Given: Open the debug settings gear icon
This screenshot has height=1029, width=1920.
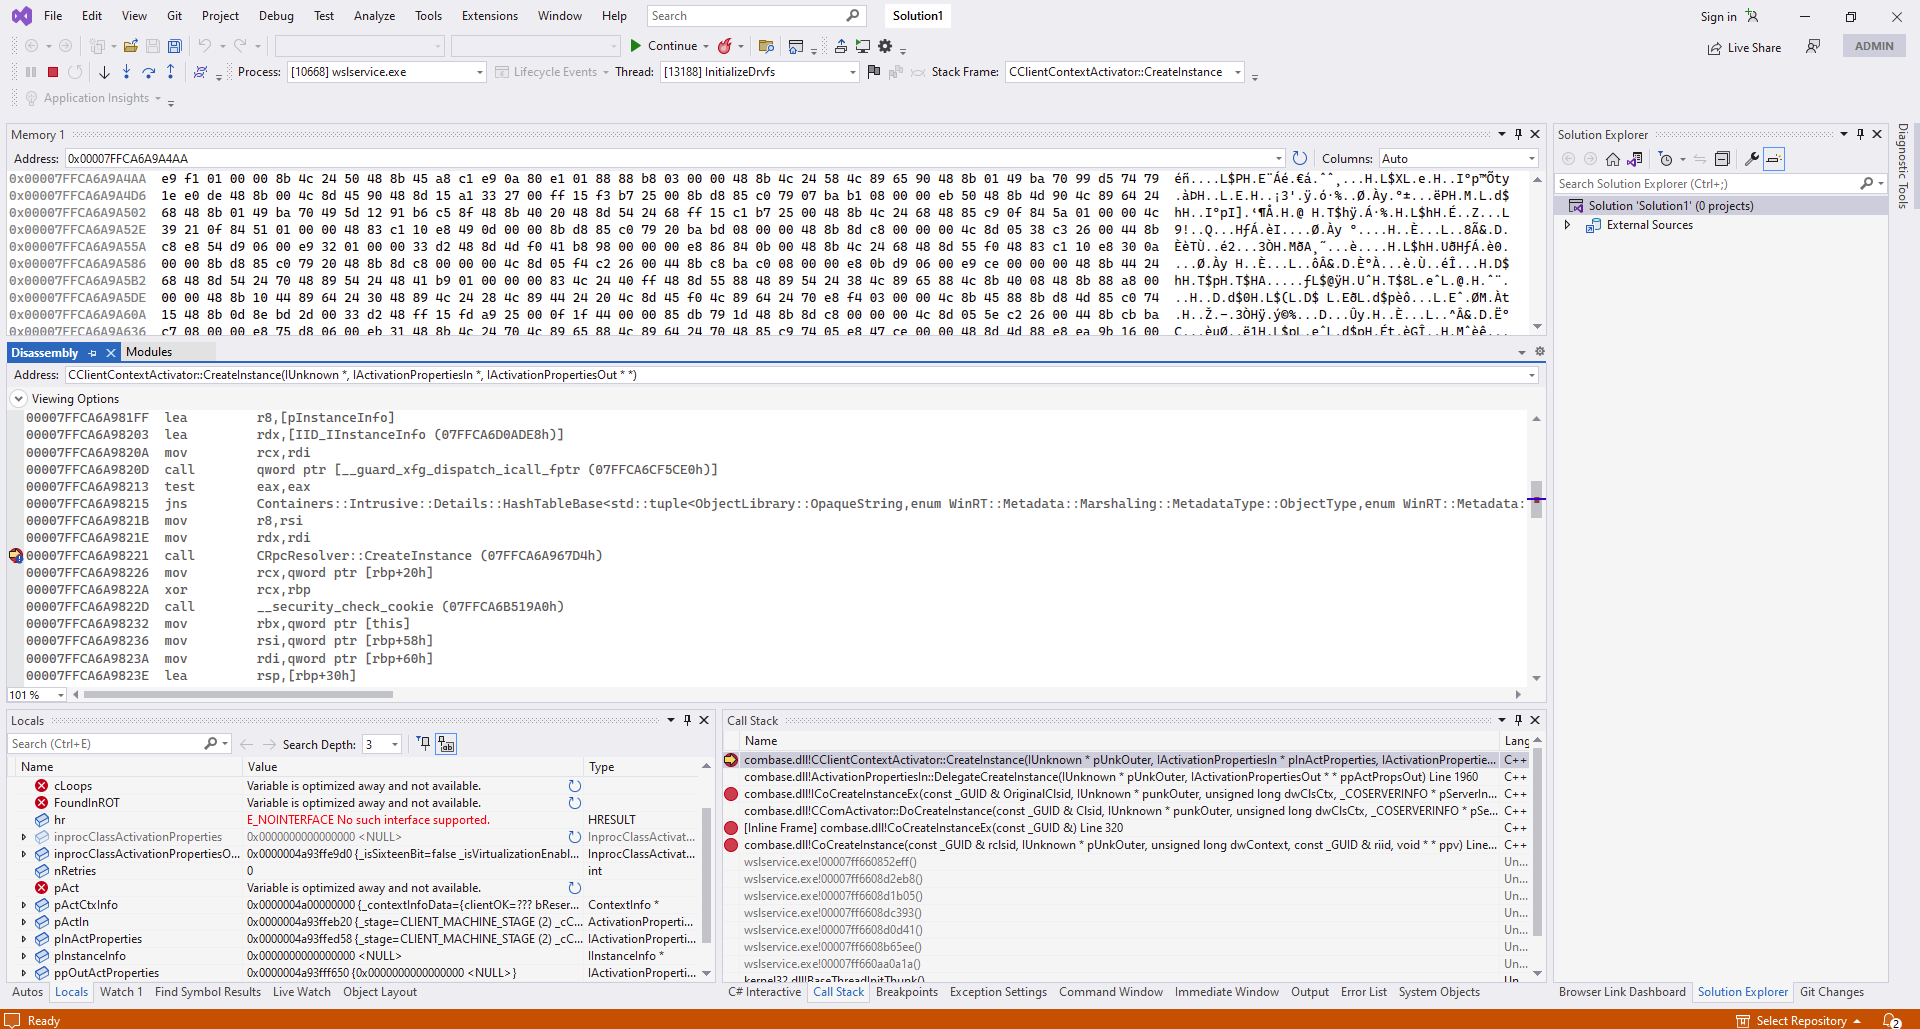Looking at the screenshot, I should [886, 45].
